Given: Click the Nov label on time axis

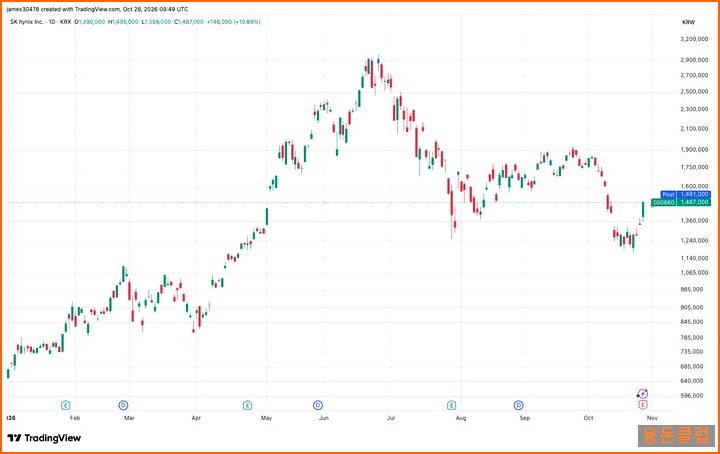Looking at the screenshot, I should (652, 418).
